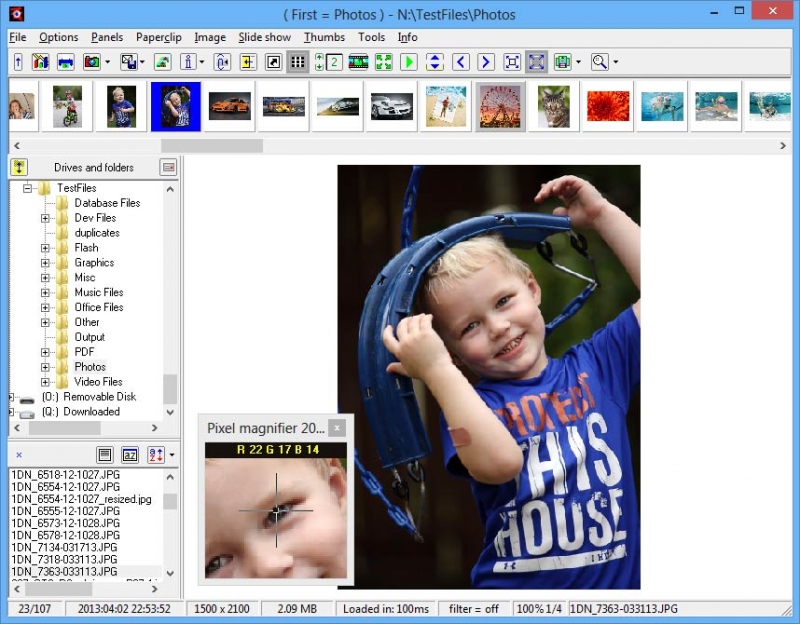Toggle the highlighted fullscreen-fit toolbar button
This screenshot has height=624, width=800.
click(537, 62)
